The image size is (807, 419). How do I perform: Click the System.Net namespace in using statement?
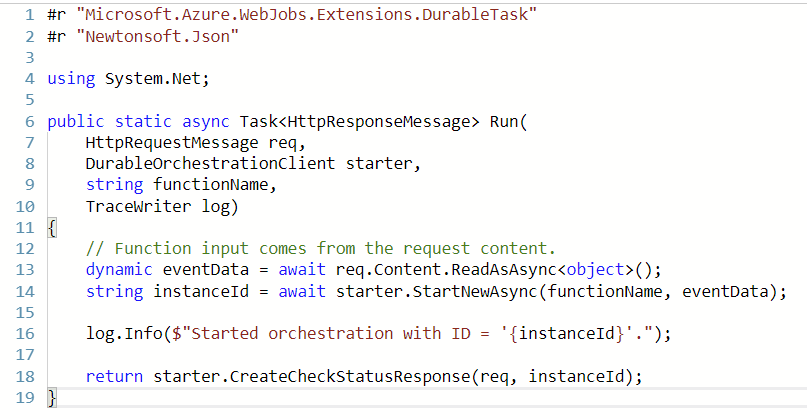pyautogui.click(x=158, y=78)
